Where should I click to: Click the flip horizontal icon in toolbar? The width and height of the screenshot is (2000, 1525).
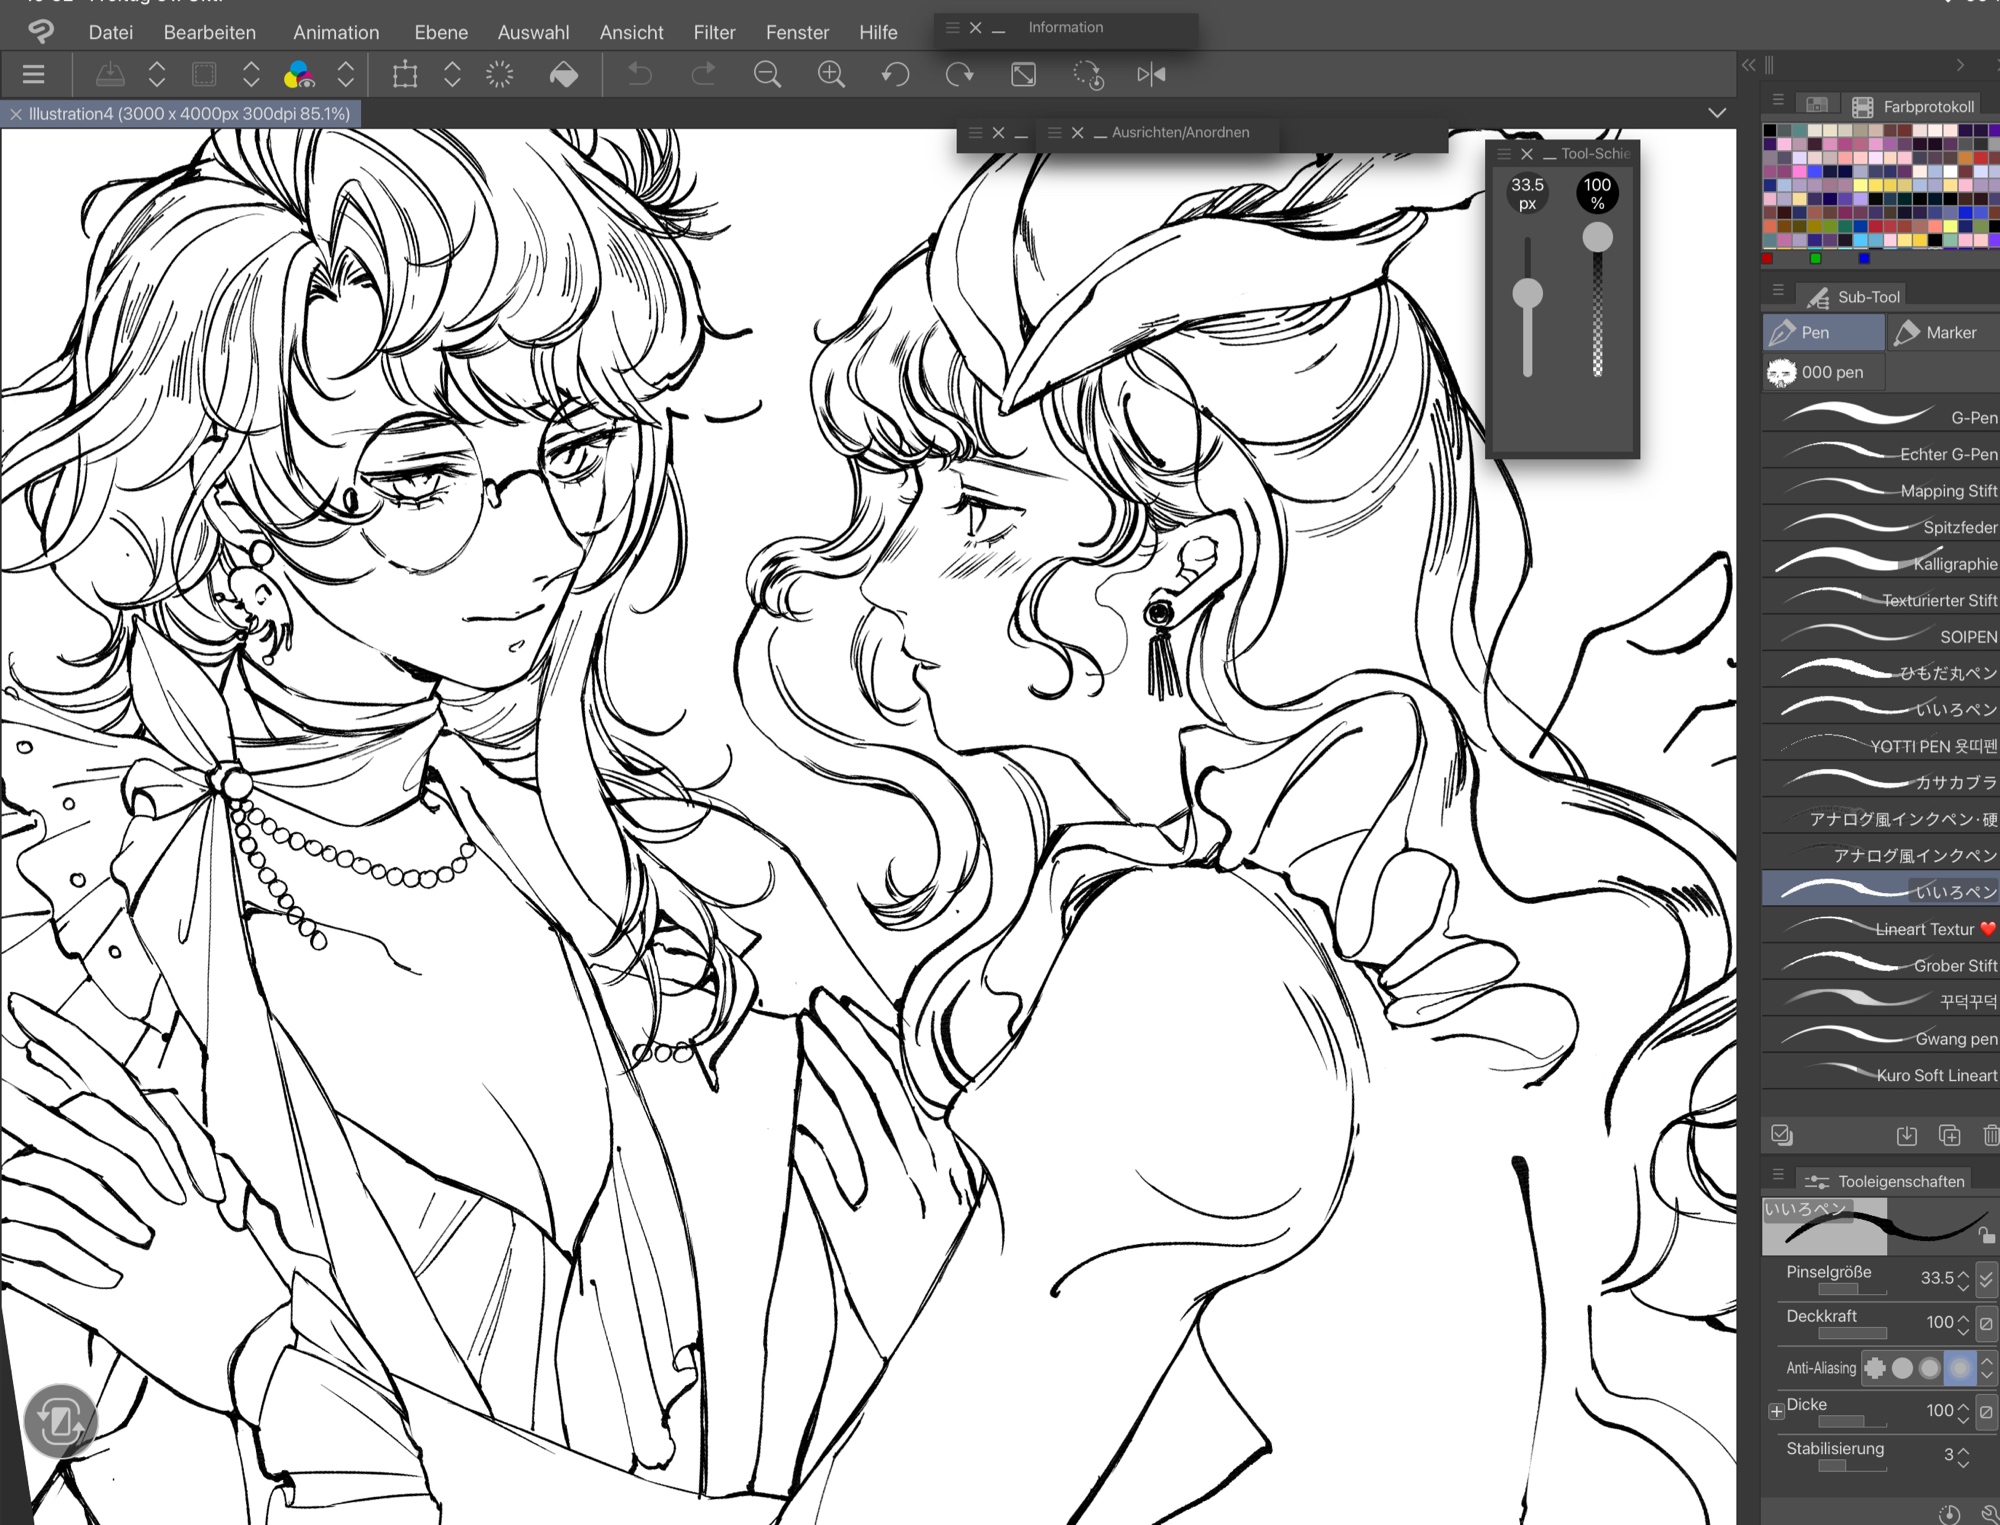(x=1151, y=75)
